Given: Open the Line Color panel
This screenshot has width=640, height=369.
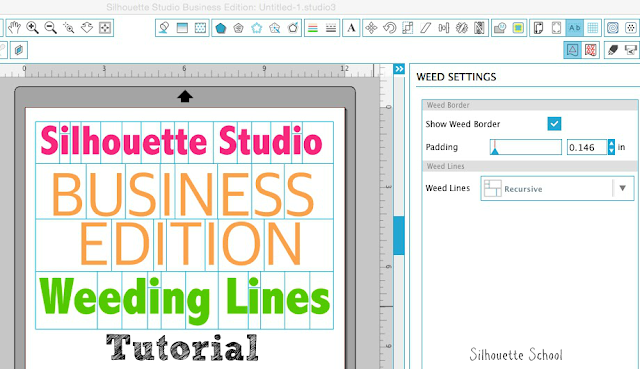Looking at the screenshot, I should 313,28.
